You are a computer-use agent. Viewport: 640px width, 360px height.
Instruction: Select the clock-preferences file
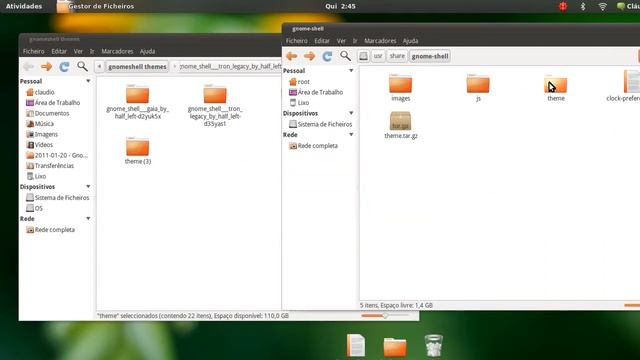point(624,86)
